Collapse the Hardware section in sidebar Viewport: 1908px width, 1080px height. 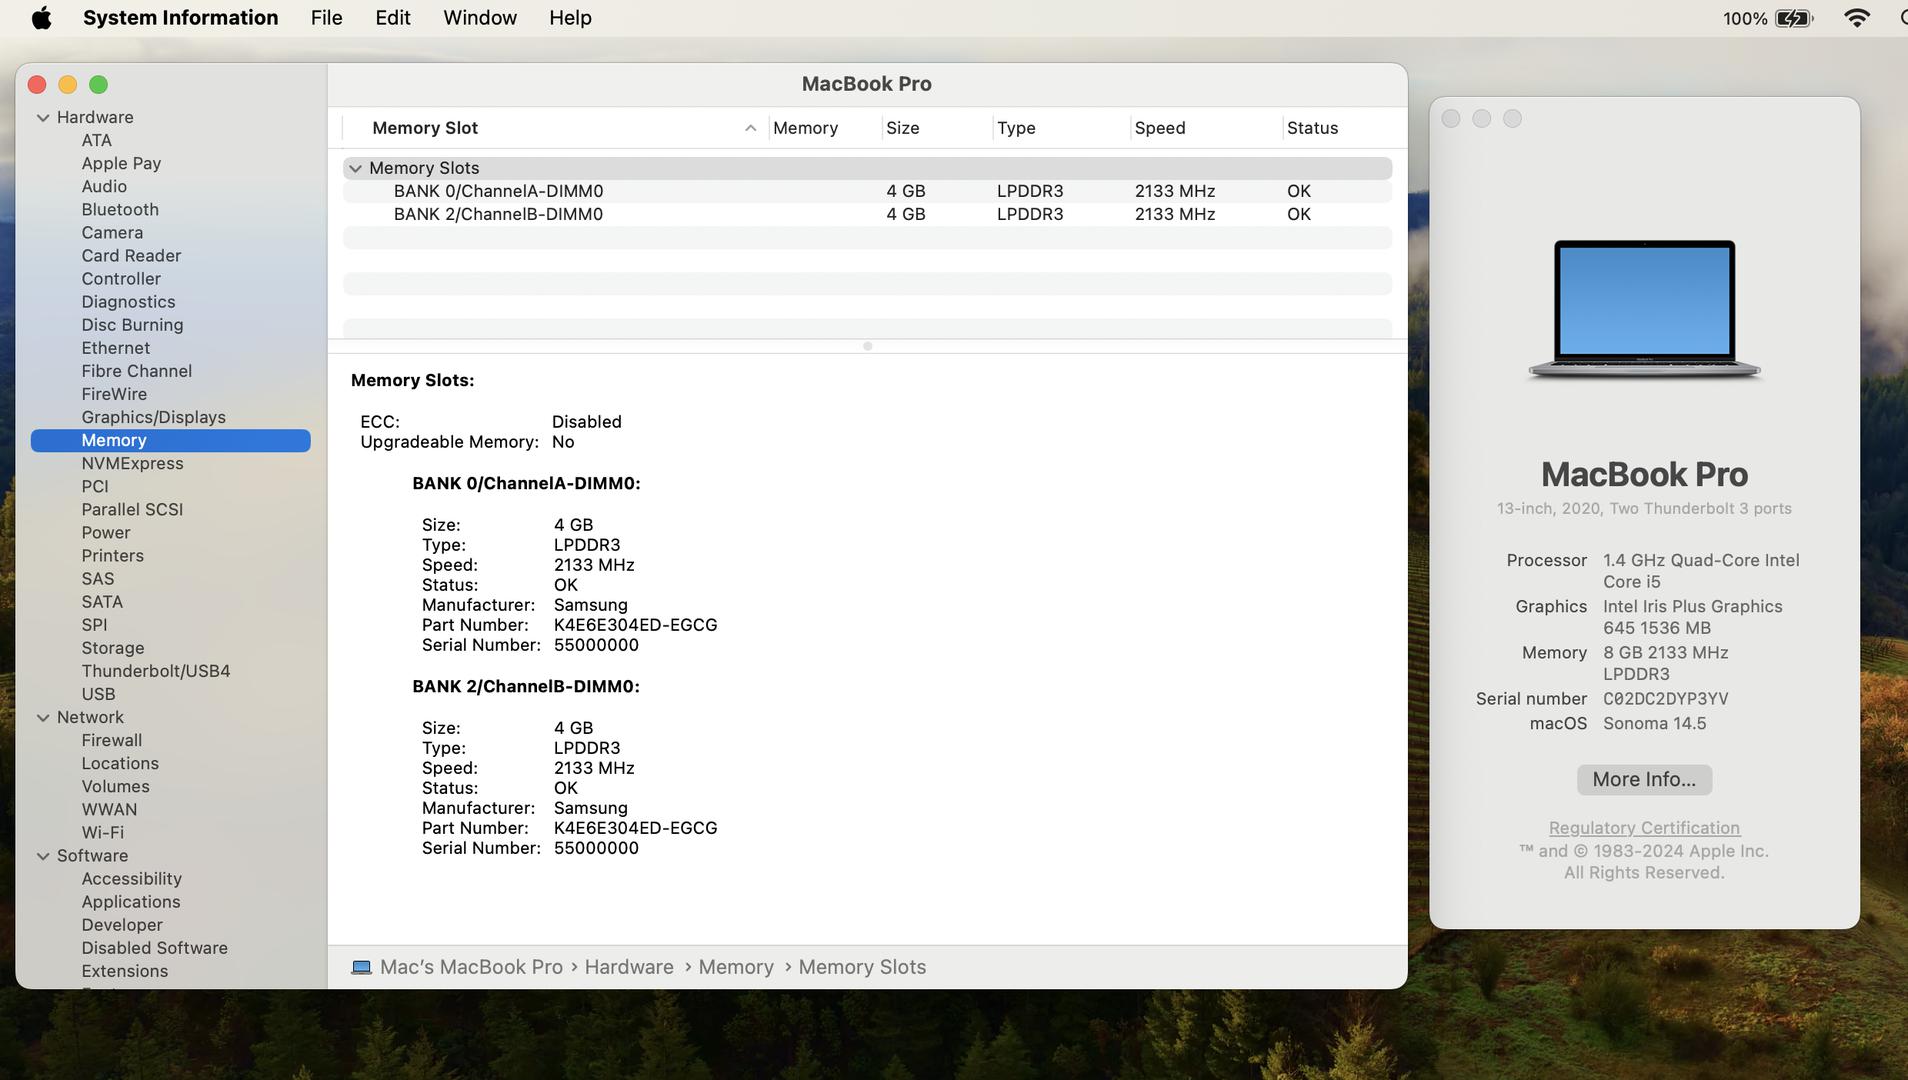coord(43,117)
